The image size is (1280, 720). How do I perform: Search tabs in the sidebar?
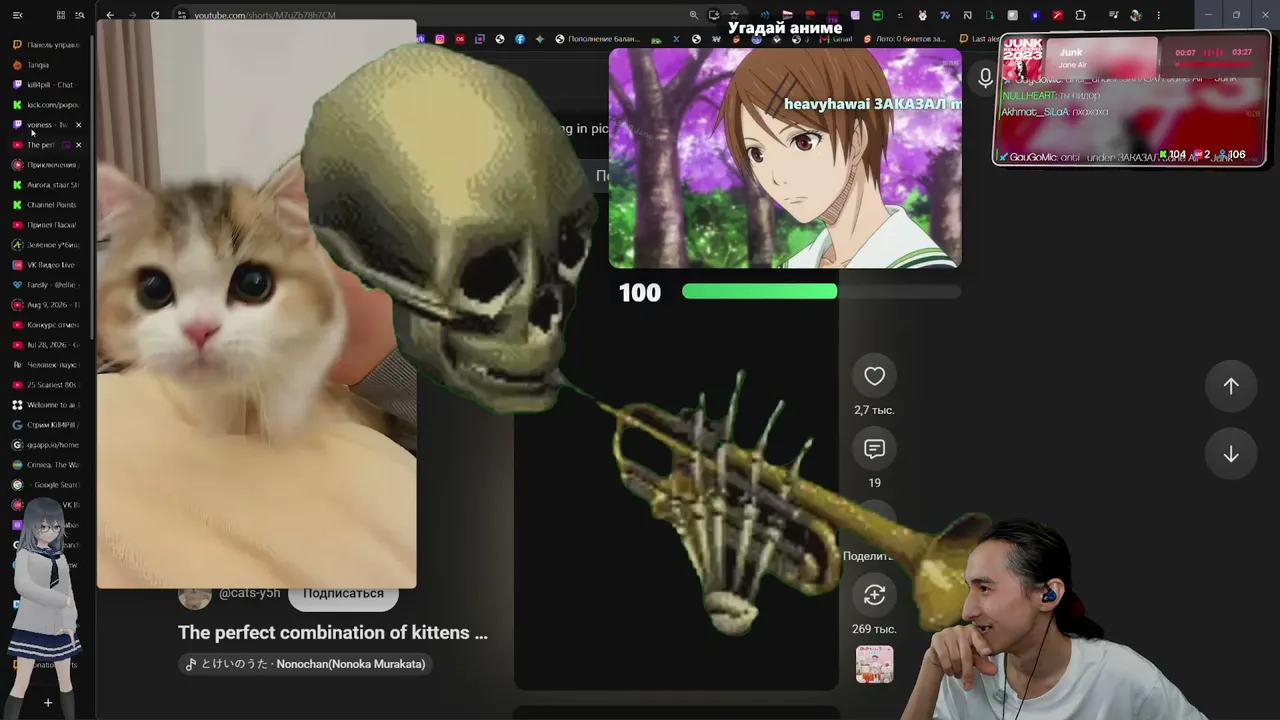click(80, 15)
